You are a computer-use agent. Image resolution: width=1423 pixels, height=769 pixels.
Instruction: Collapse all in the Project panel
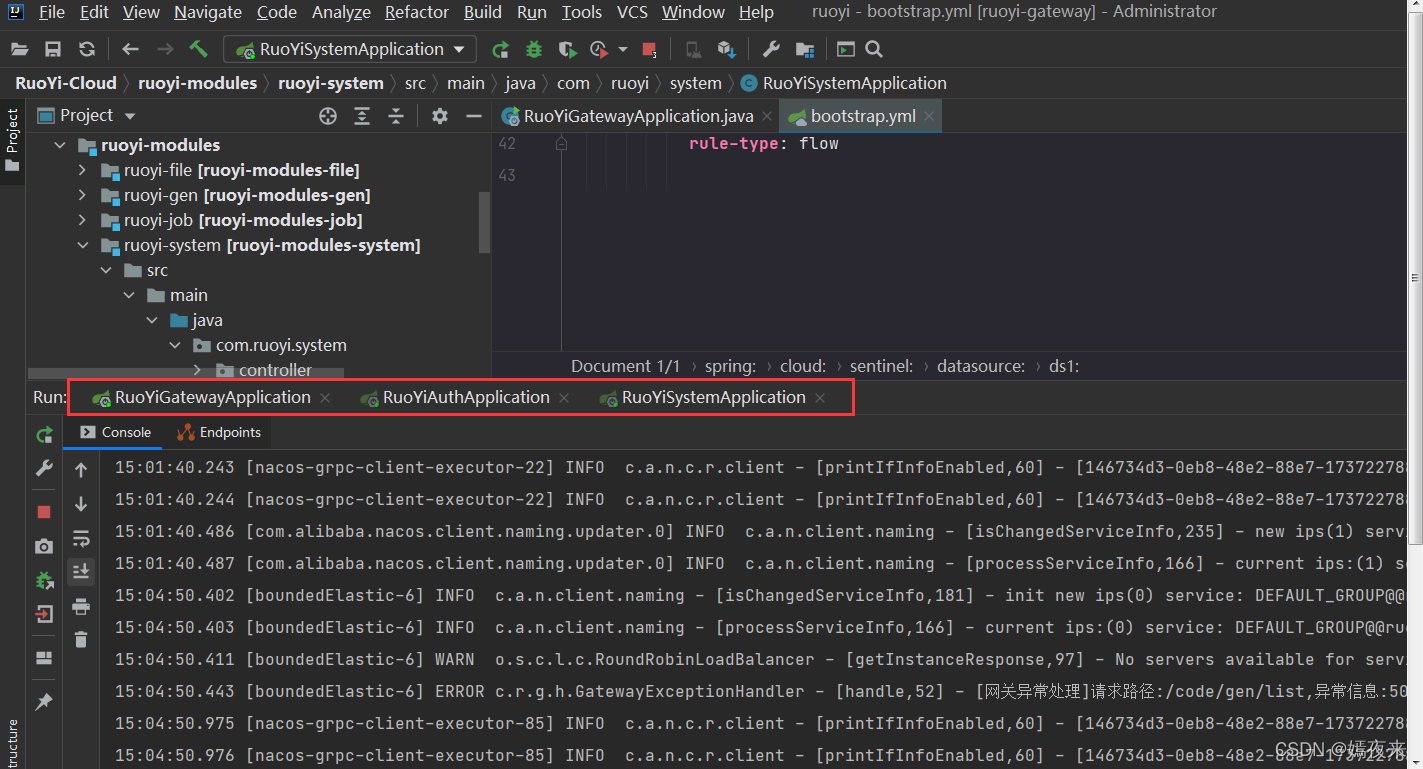tap(396, 116)
